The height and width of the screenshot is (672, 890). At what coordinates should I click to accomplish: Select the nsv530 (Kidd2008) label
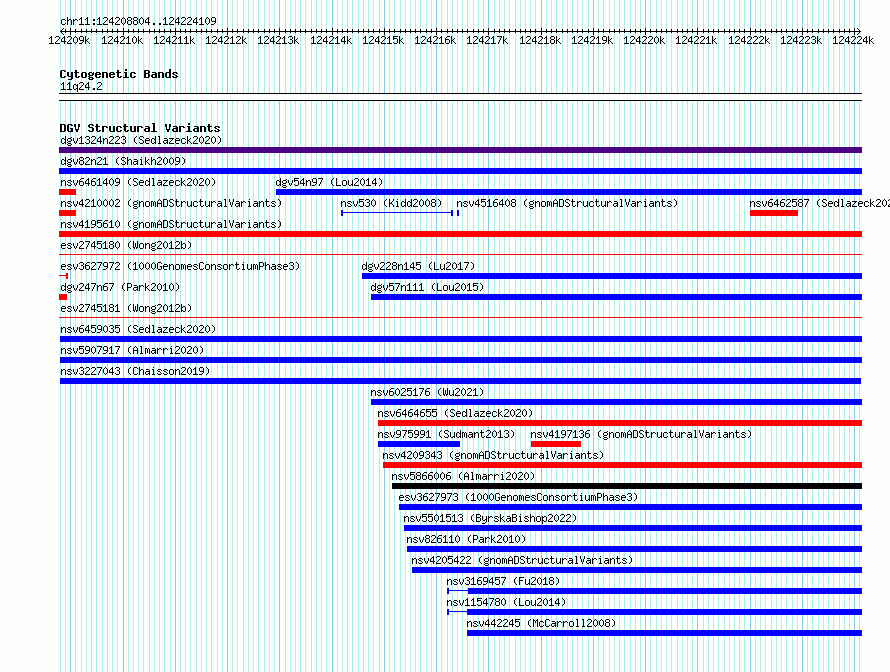pos(391,203)
